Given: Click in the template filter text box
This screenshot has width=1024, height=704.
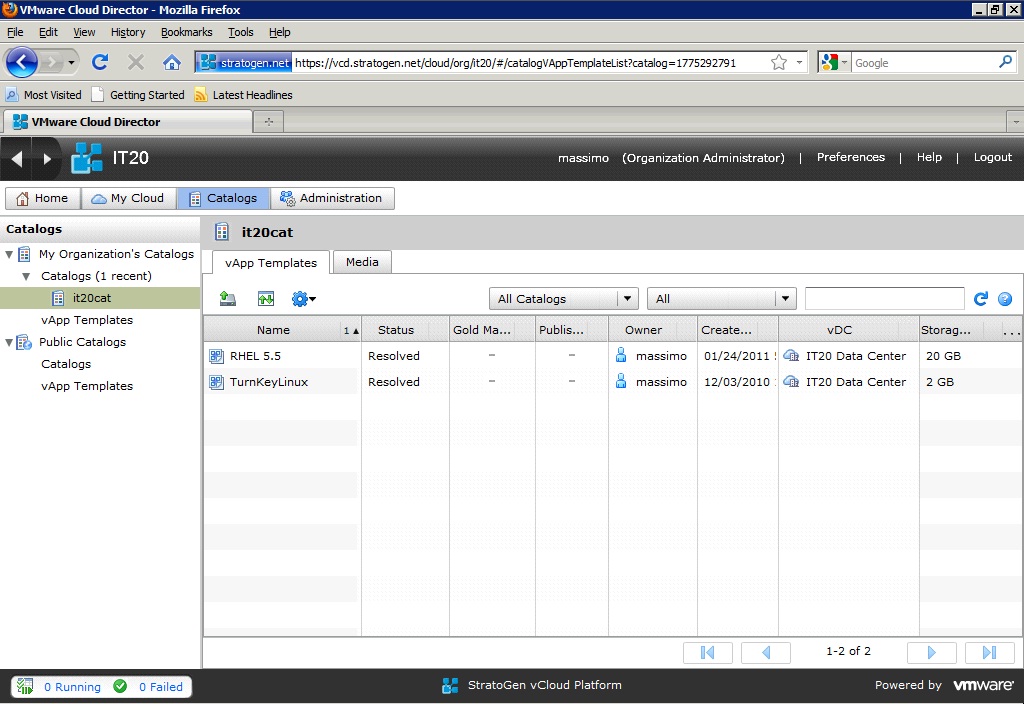Looking at the screenshot, I should tap(885, 298).
